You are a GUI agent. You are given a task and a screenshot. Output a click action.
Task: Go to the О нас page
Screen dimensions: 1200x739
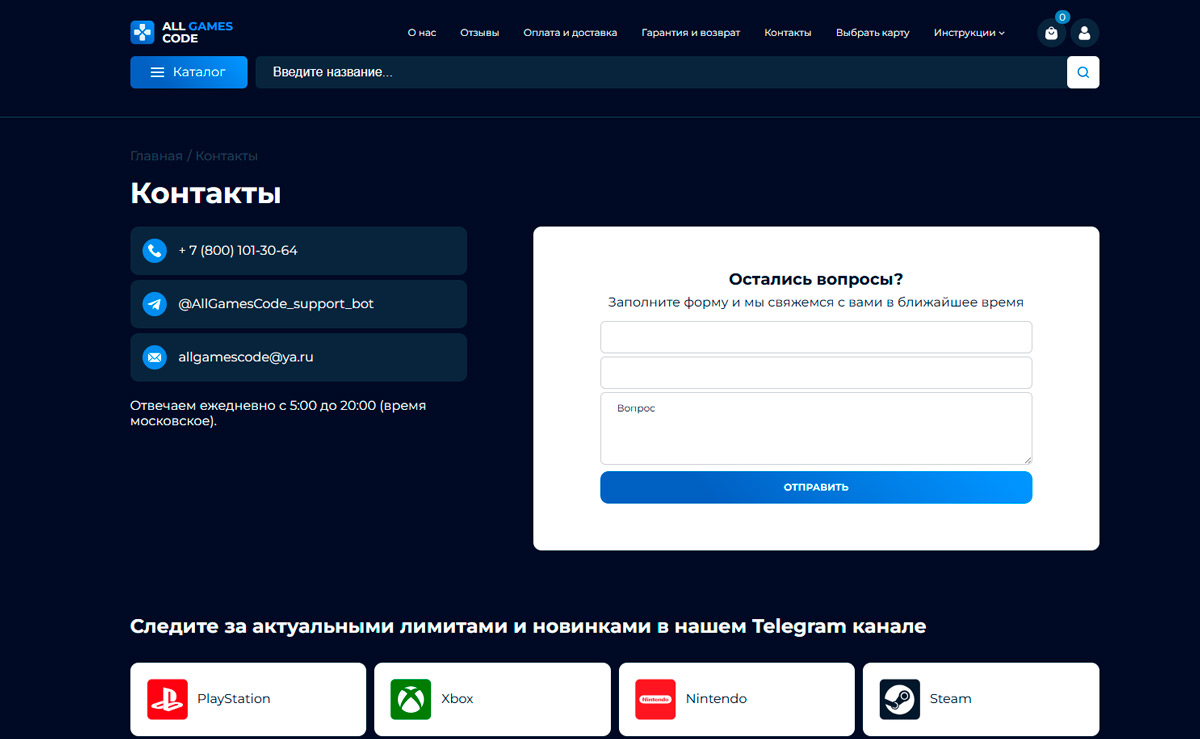(x=422, y=33)
